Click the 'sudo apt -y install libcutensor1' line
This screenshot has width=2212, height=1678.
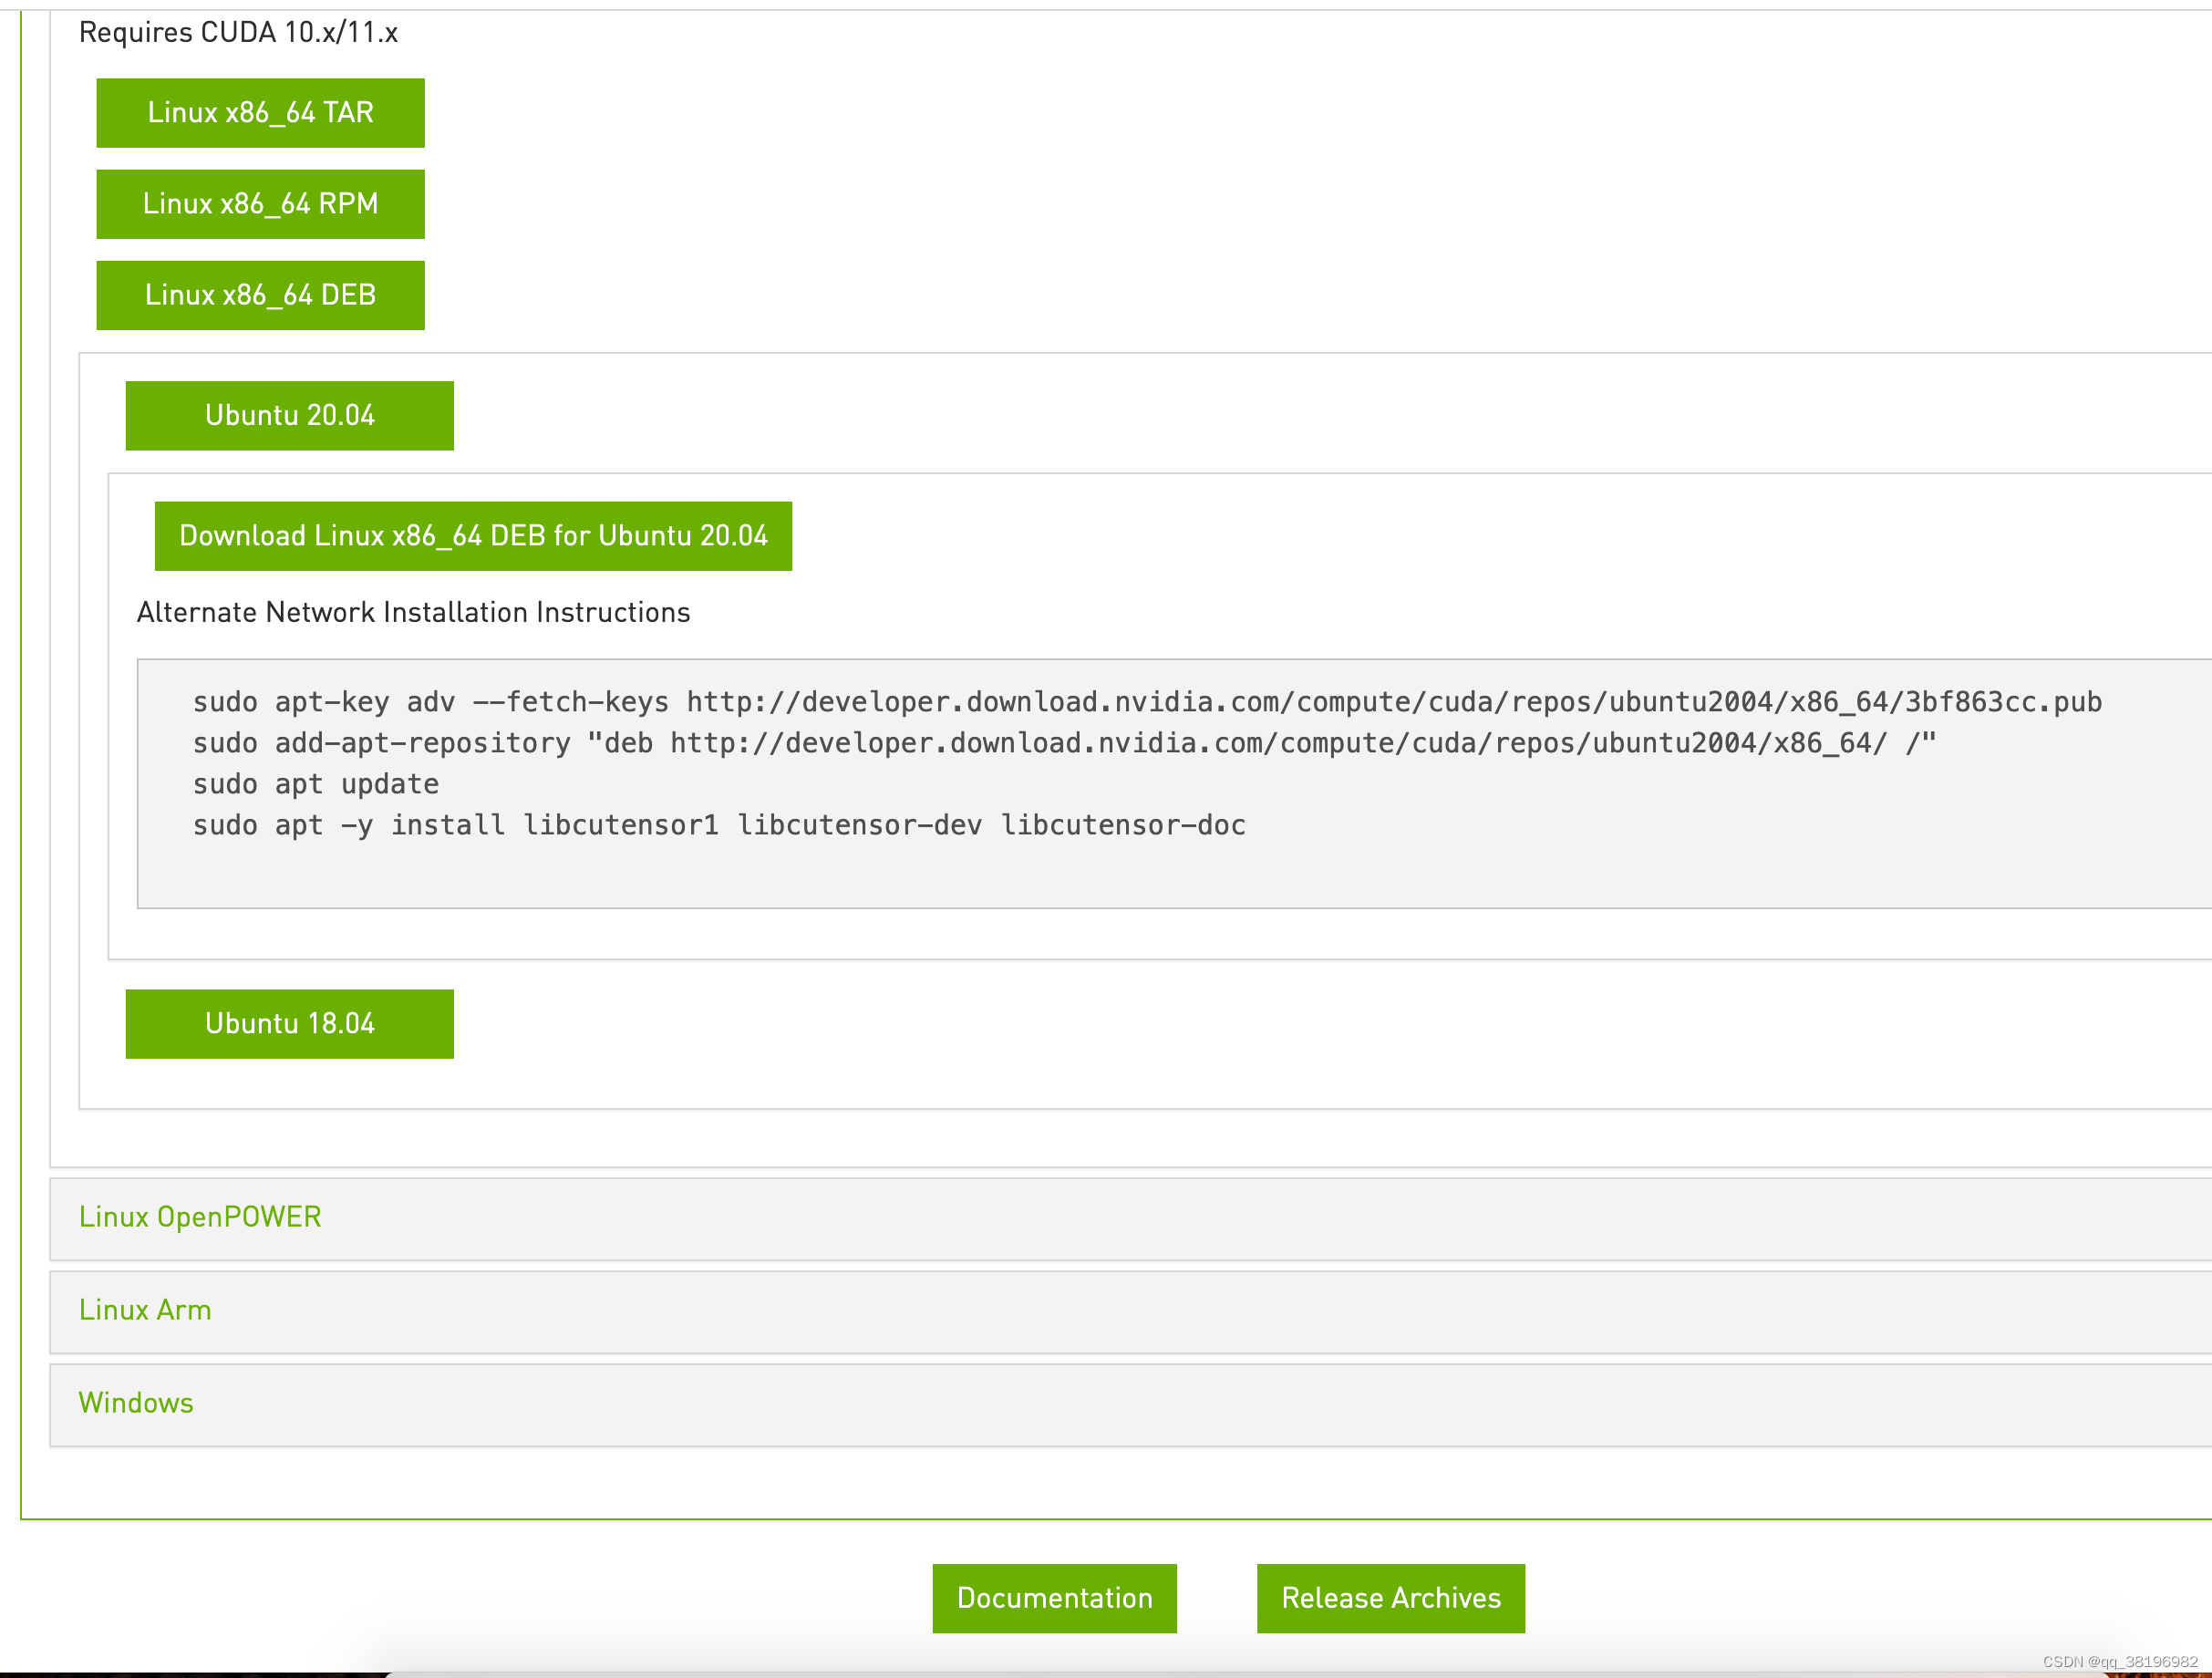pos(719,825)
